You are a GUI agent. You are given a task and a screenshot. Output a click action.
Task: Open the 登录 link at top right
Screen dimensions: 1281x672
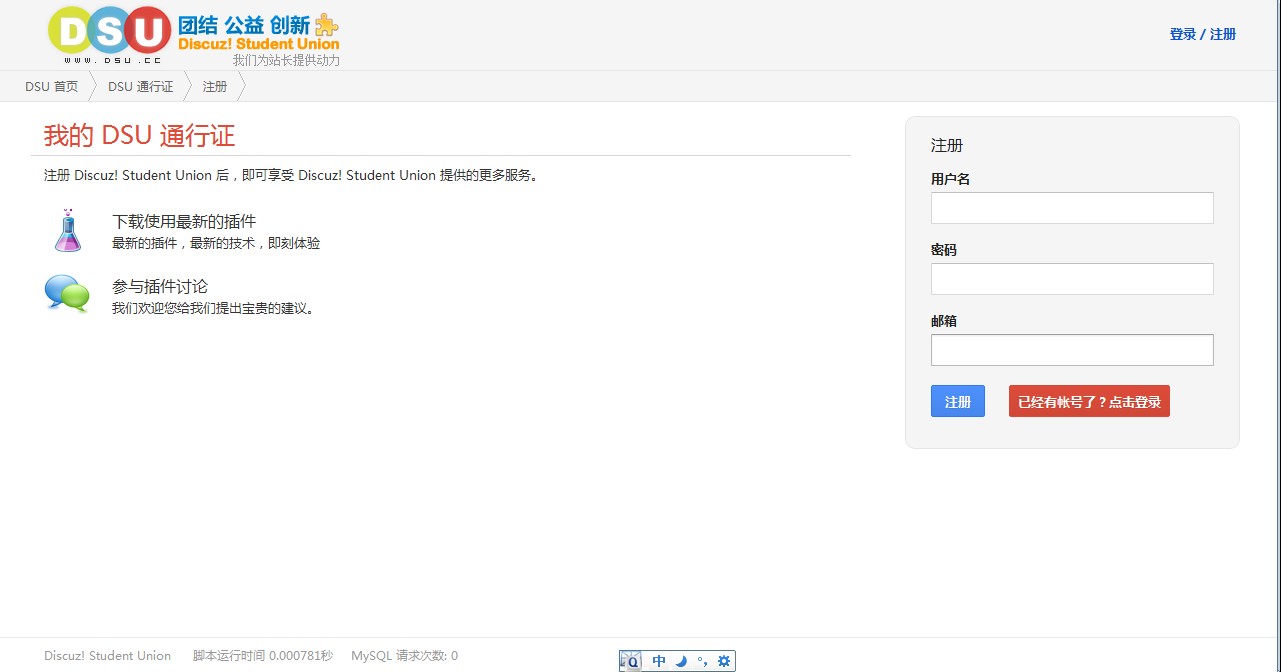point(1182,33)
